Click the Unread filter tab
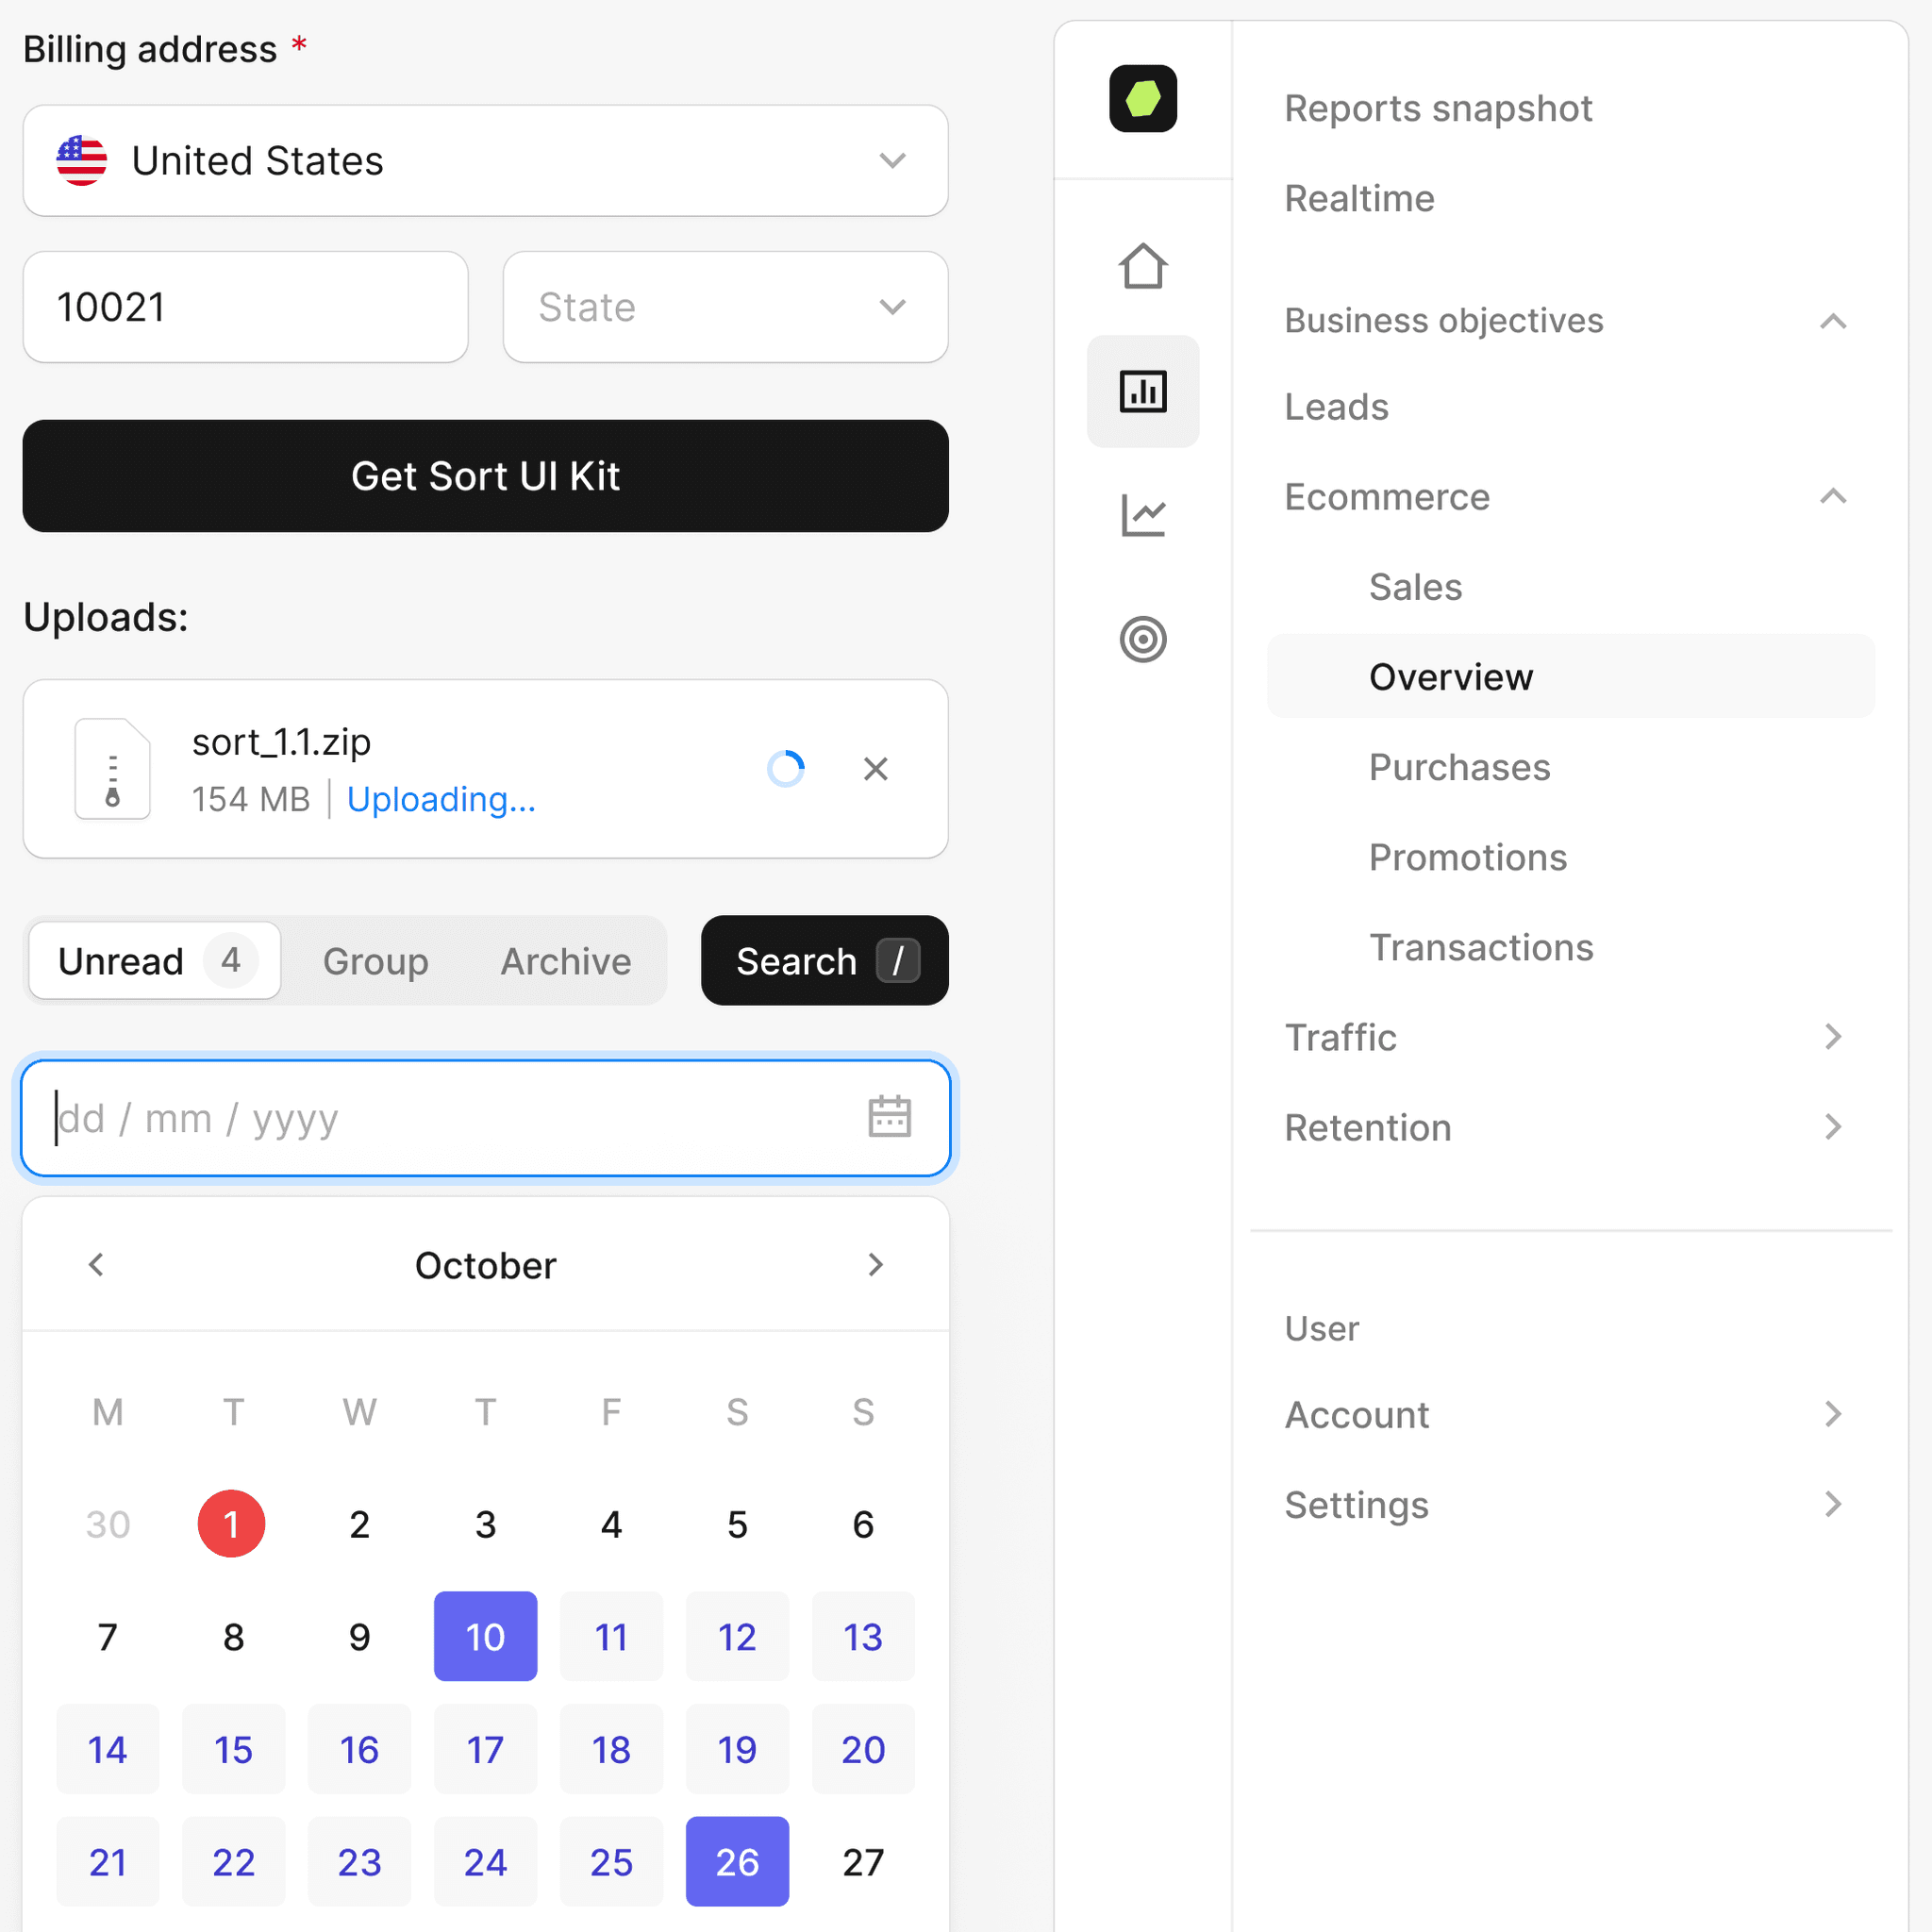This screenshot has width=1932, height=1932. [x=158, y=962]
